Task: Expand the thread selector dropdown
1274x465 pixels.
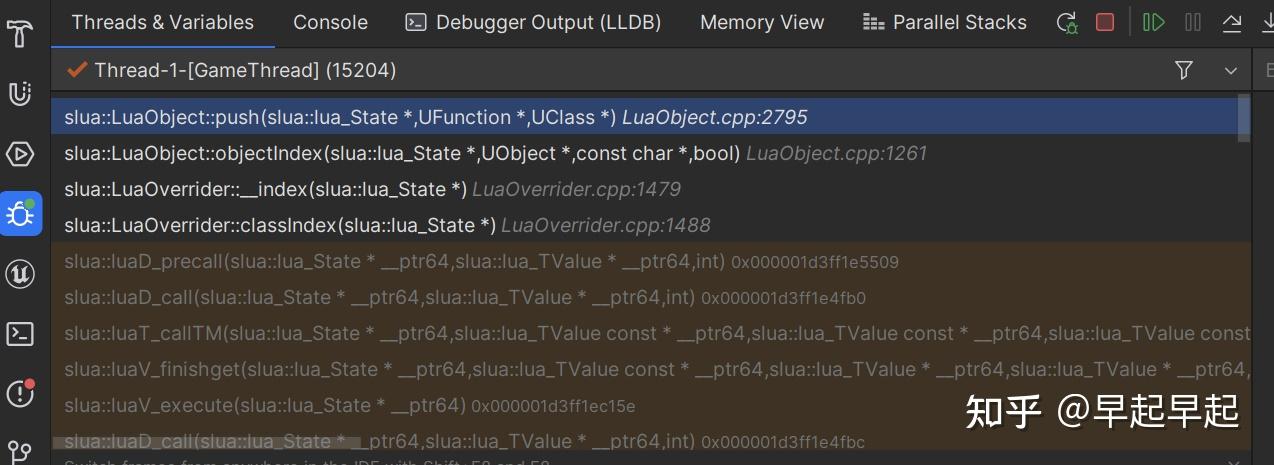Action: 1231,70
